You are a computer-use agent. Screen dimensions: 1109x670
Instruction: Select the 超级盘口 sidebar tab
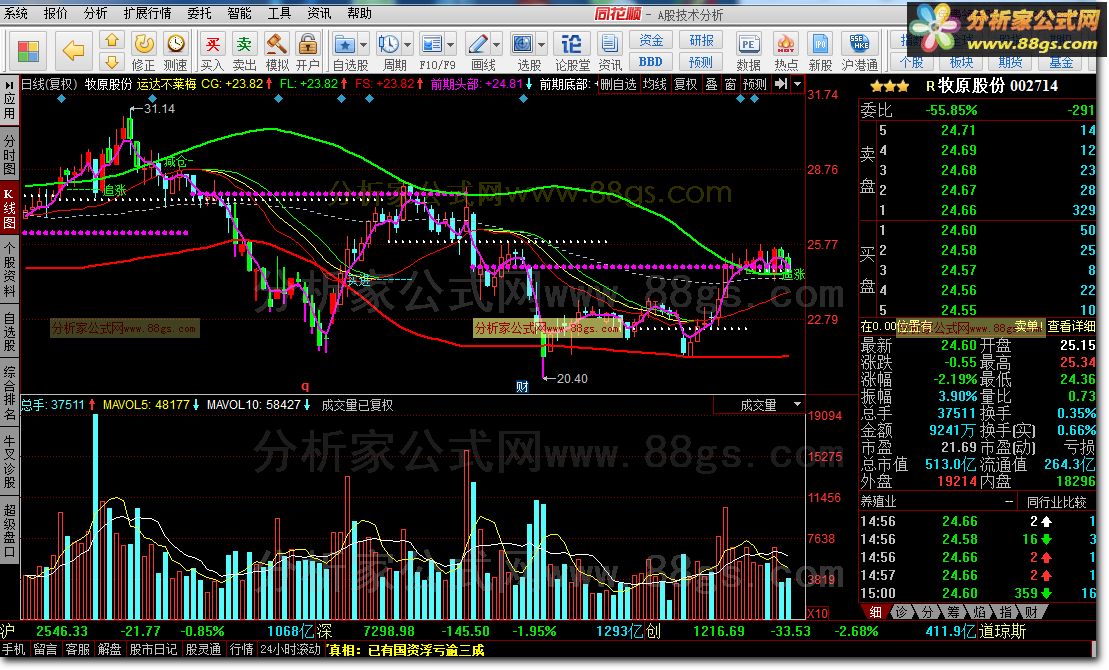click(x=9, y=531)
